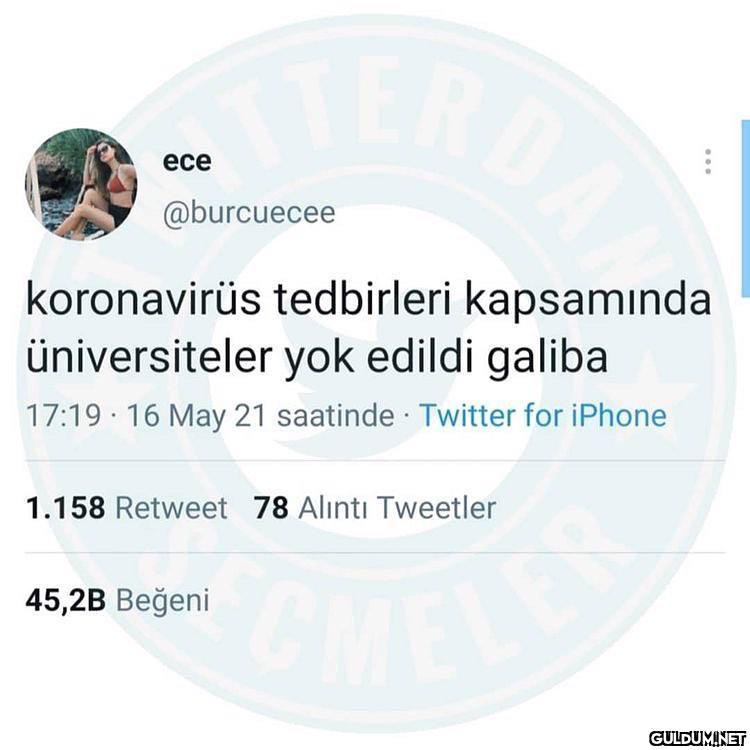The width and height of the screenshot is (750, 750).
Task: Tap the word tedbirleri in the tweet
Action: (x=363, y=301)
